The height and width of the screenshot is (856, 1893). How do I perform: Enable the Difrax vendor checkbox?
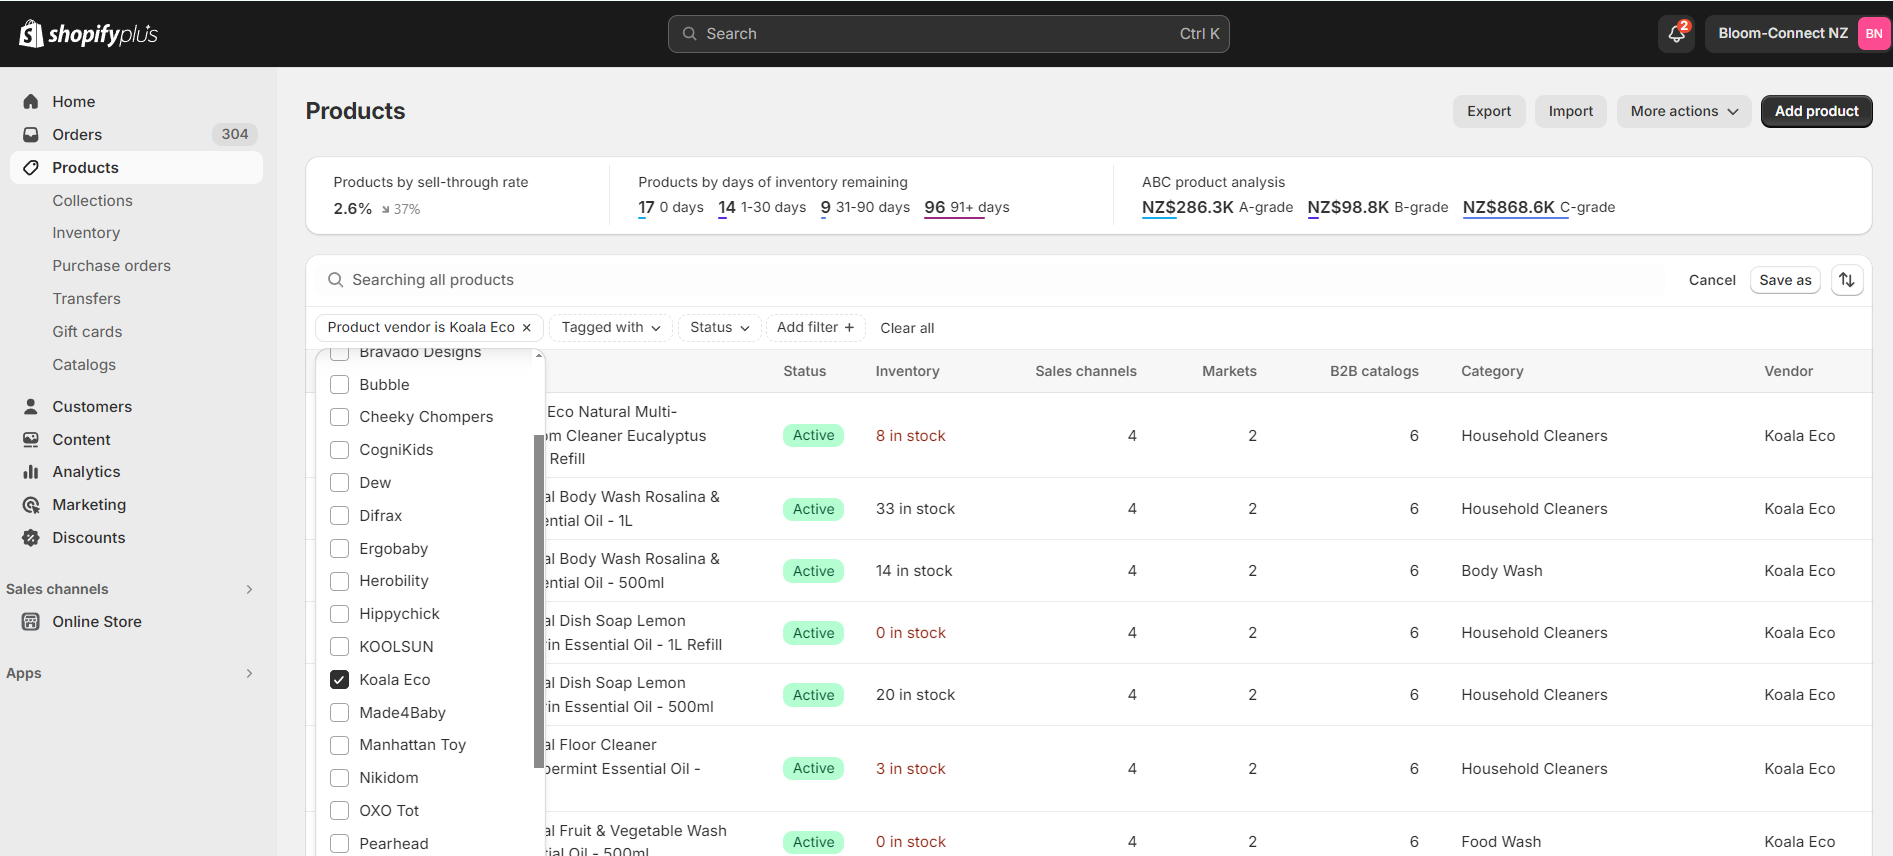click(x=340, y=516)
